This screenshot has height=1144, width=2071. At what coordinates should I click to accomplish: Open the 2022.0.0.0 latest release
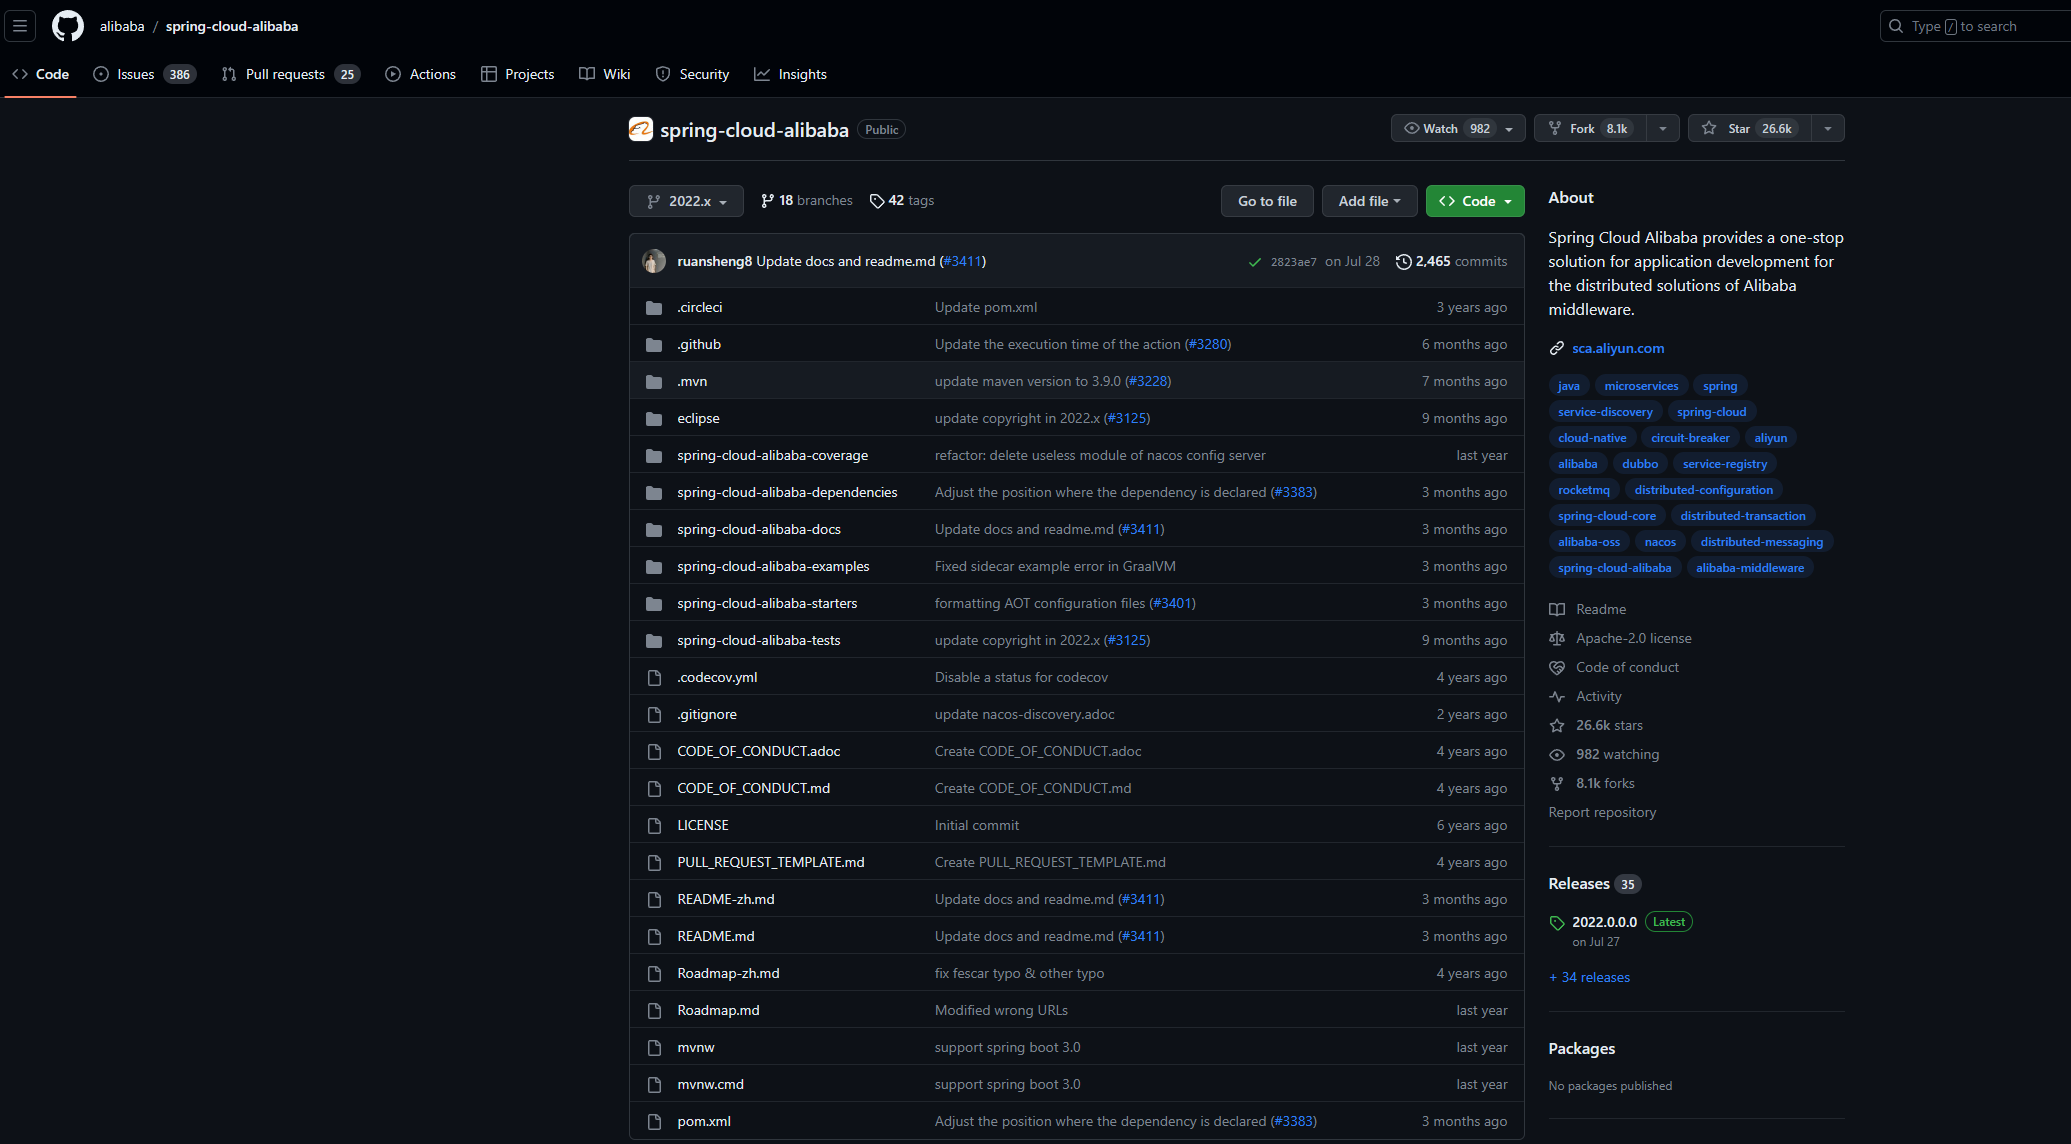[x=1604, y=922]
